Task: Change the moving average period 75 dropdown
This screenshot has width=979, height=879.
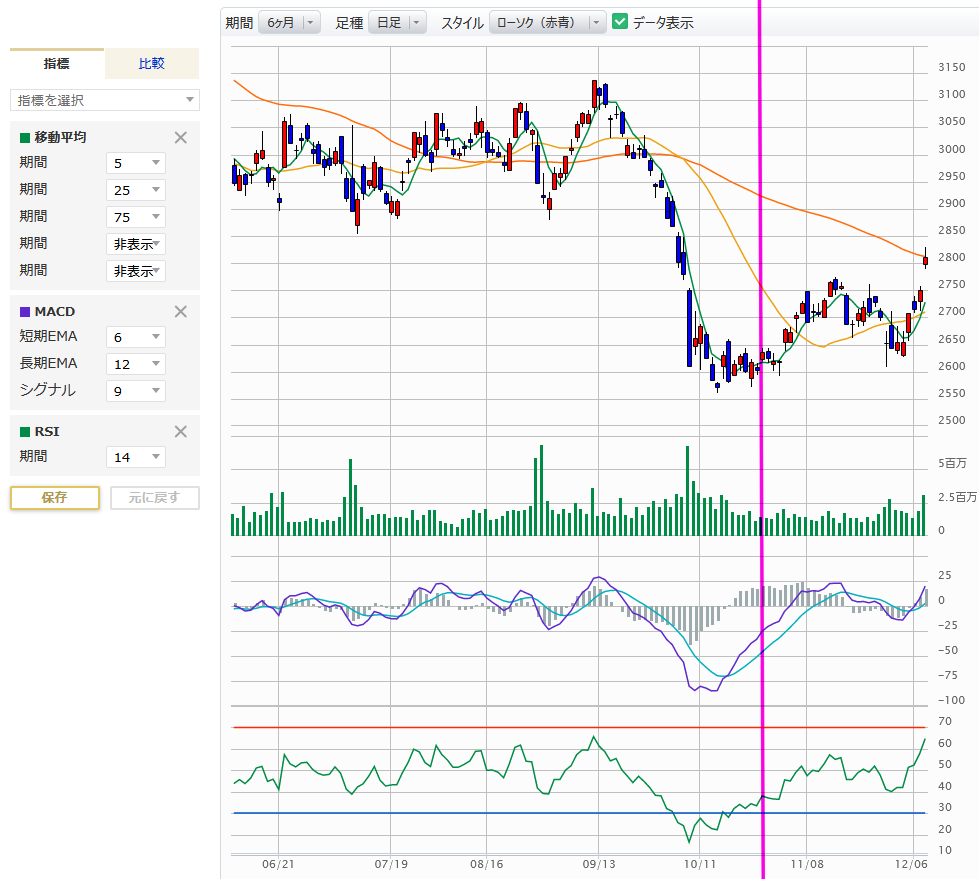Action: pos(136,217)
